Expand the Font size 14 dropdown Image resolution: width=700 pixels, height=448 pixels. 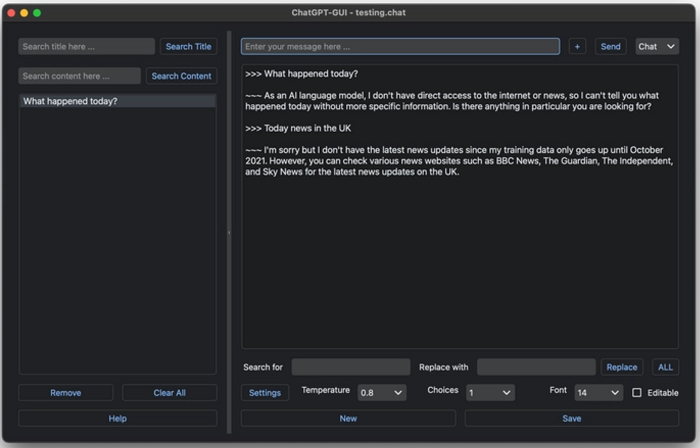click(598, 393)
